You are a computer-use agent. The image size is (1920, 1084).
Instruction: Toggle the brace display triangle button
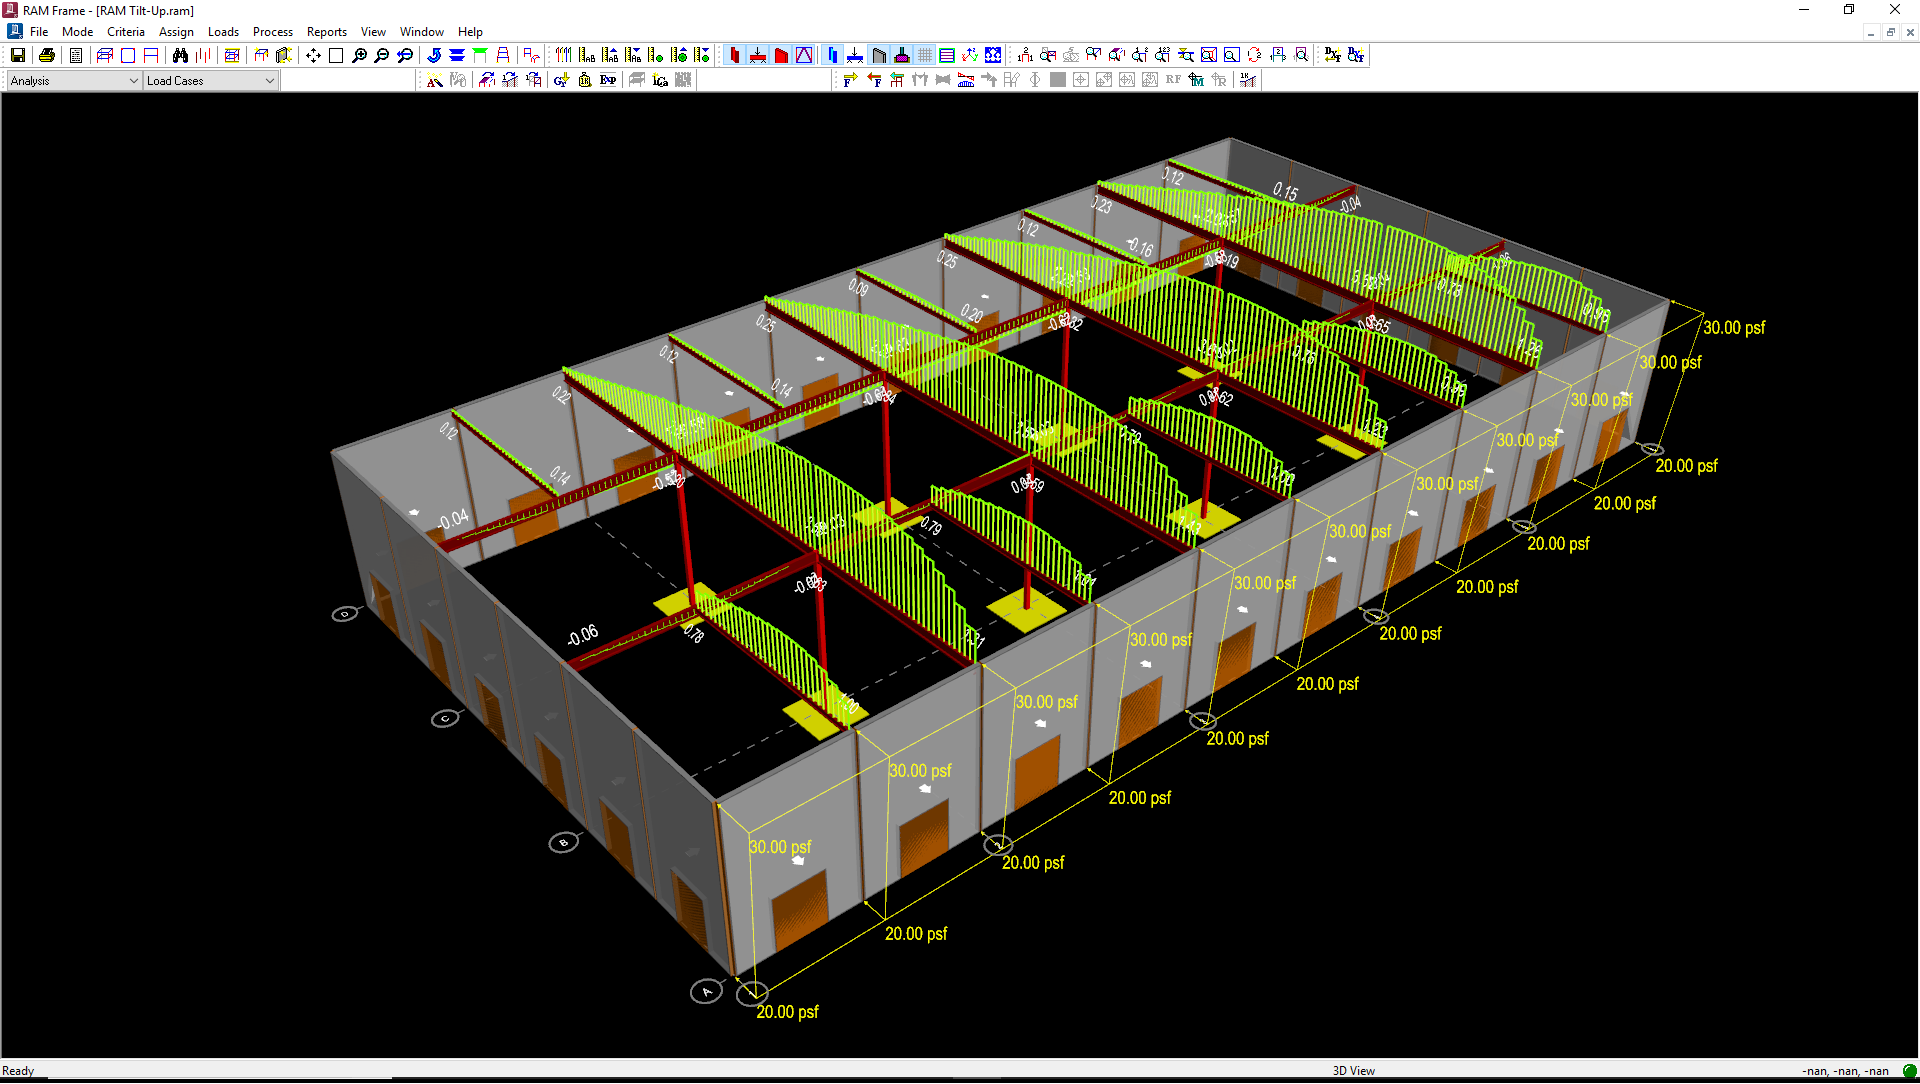pyautogui.click(x=804, y=55)
